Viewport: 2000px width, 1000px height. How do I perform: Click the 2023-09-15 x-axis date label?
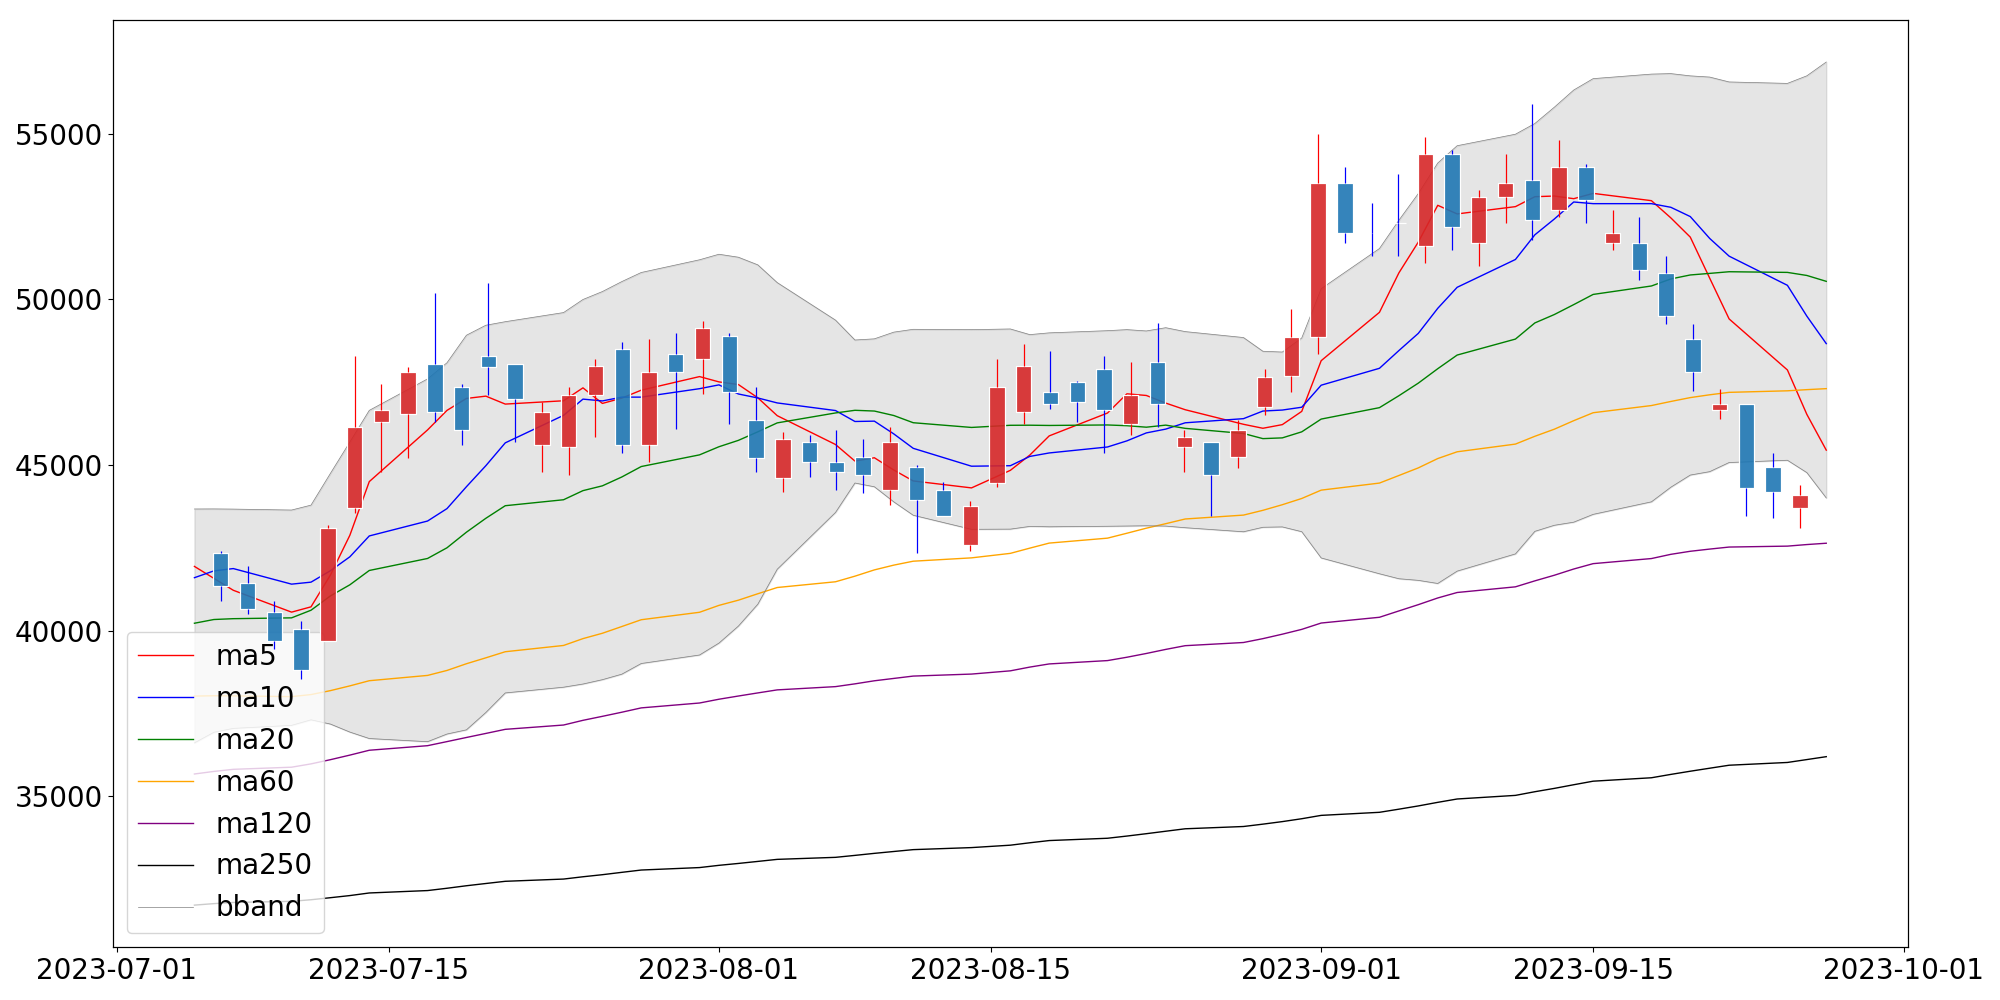(1593, 970)
